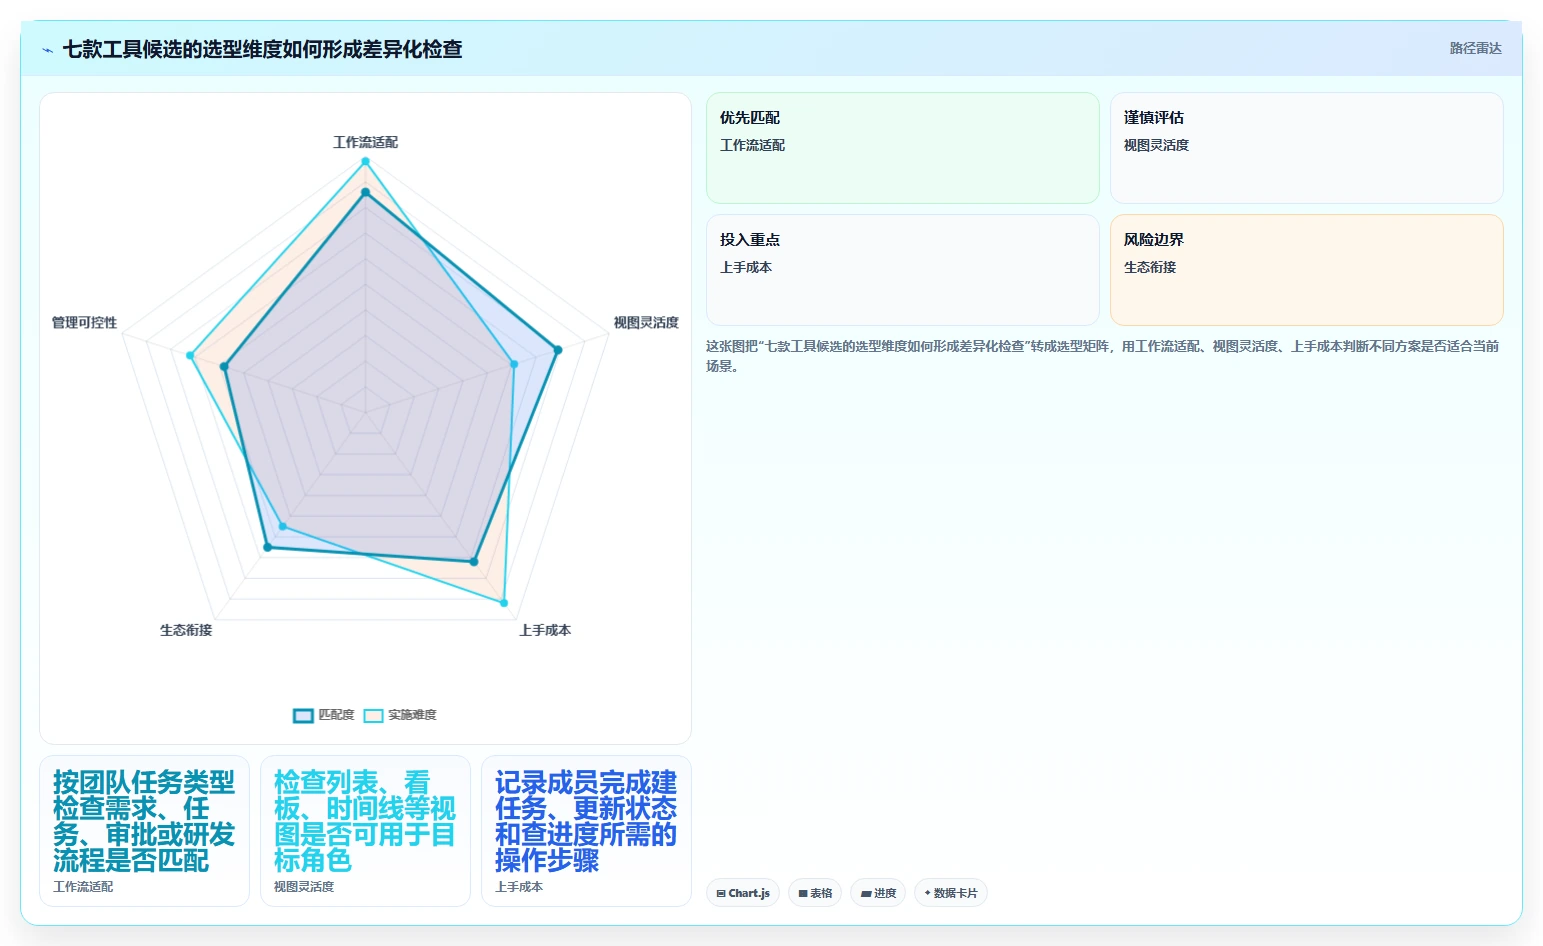The image size is (1543, 946).
Task: Click the 进度 chip
Action: coord(878,893)
